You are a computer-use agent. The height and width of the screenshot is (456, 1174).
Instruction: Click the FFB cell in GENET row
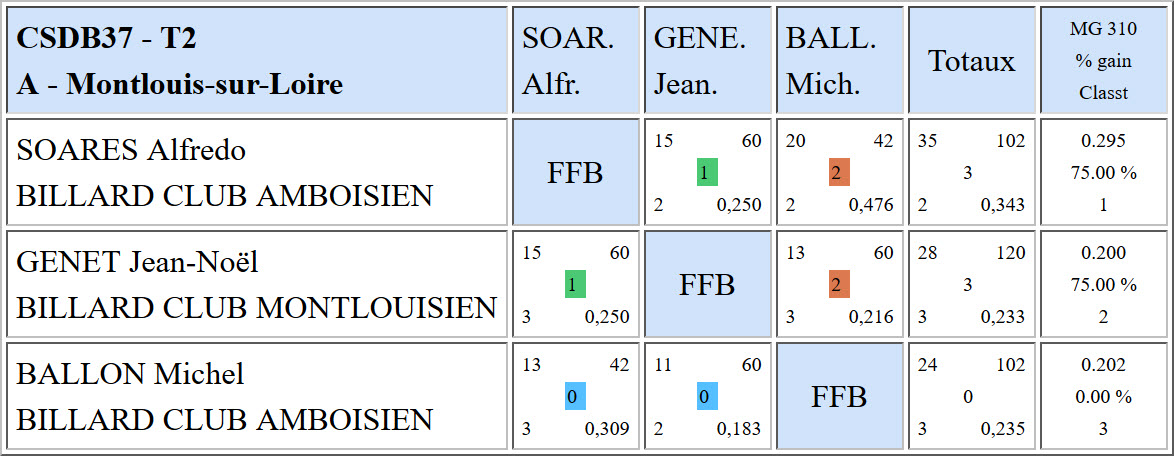point(708,284)
